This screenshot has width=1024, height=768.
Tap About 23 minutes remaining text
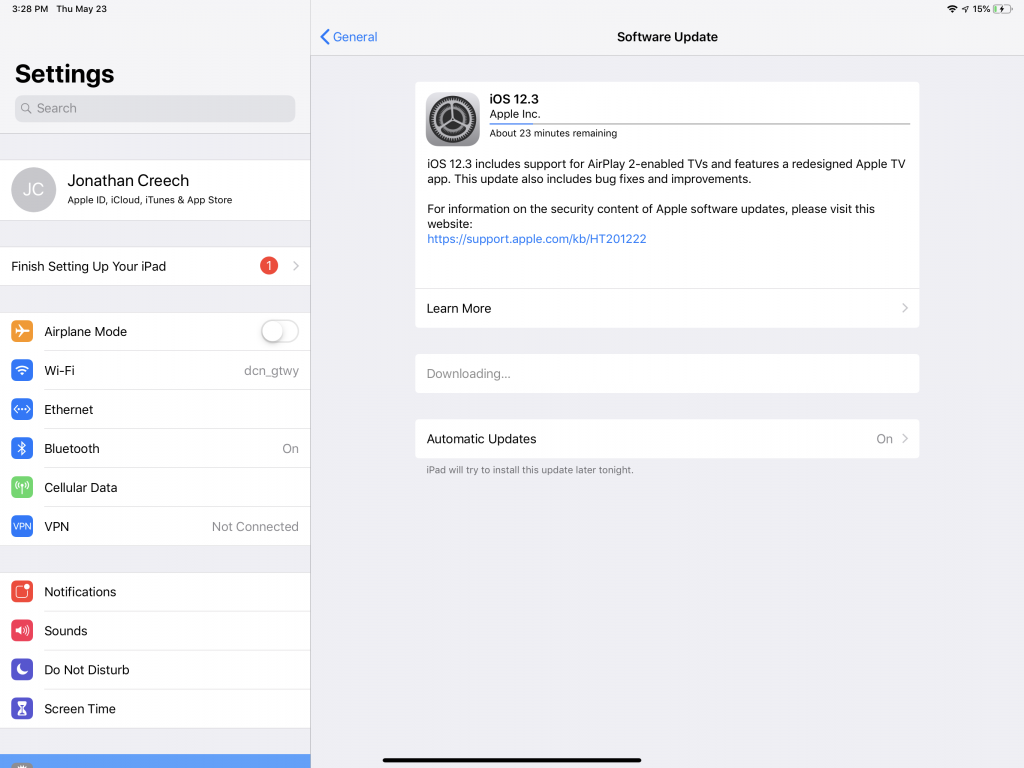pyautogui.click(x=553, y=133)
